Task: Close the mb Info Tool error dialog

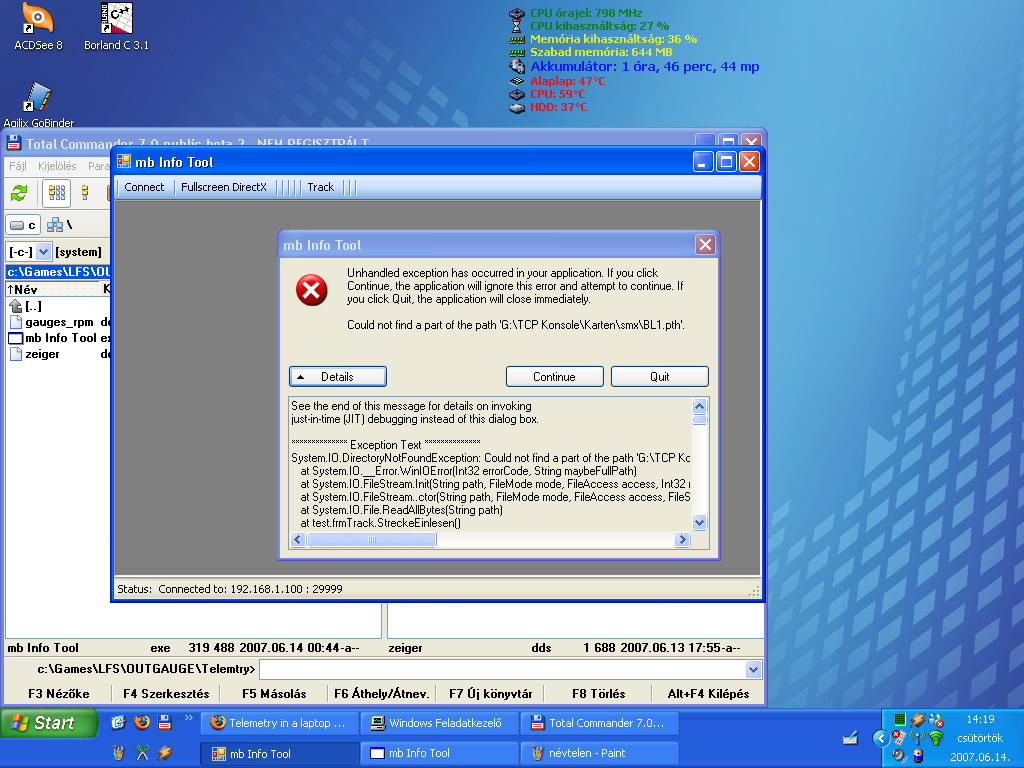Action: tap(705, 245)
